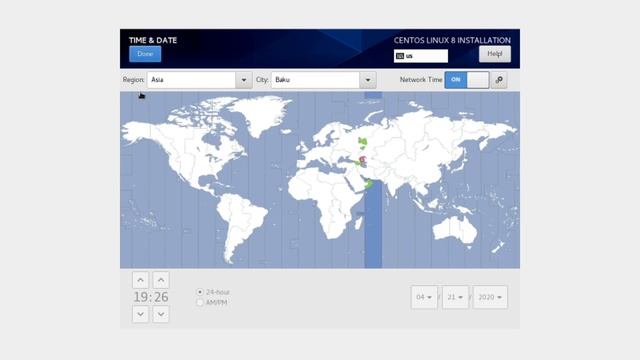This screenshot has width=640, height=360.
Task: Decrease minutes with the down arrow
Action: click(161, 314)
